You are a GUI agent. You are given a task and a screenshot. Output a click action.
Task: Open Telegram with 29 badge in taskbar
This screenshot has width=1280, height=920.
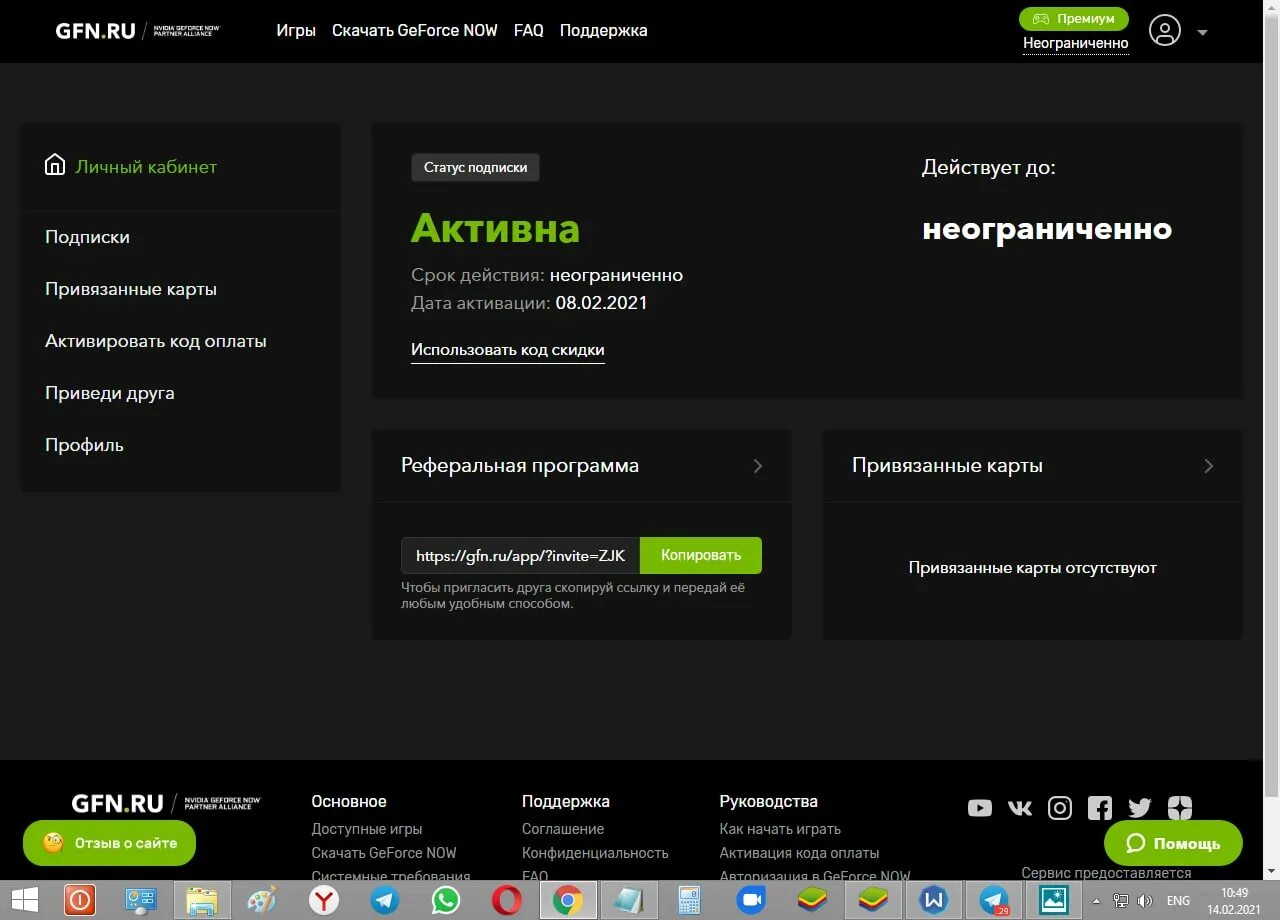[x=994, y=900]
